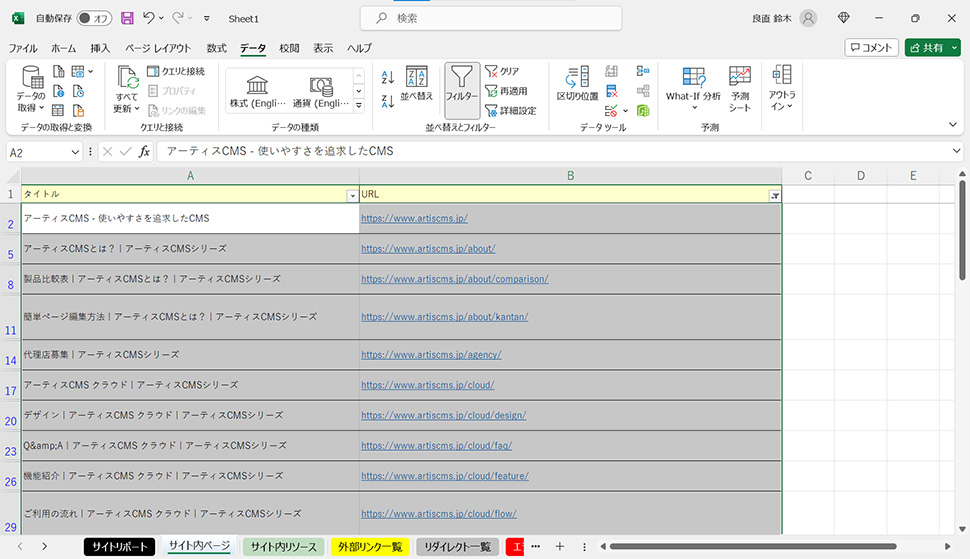Click the Existing Connections icon
This screenshot has width=970, height=559.
[79, 111]
